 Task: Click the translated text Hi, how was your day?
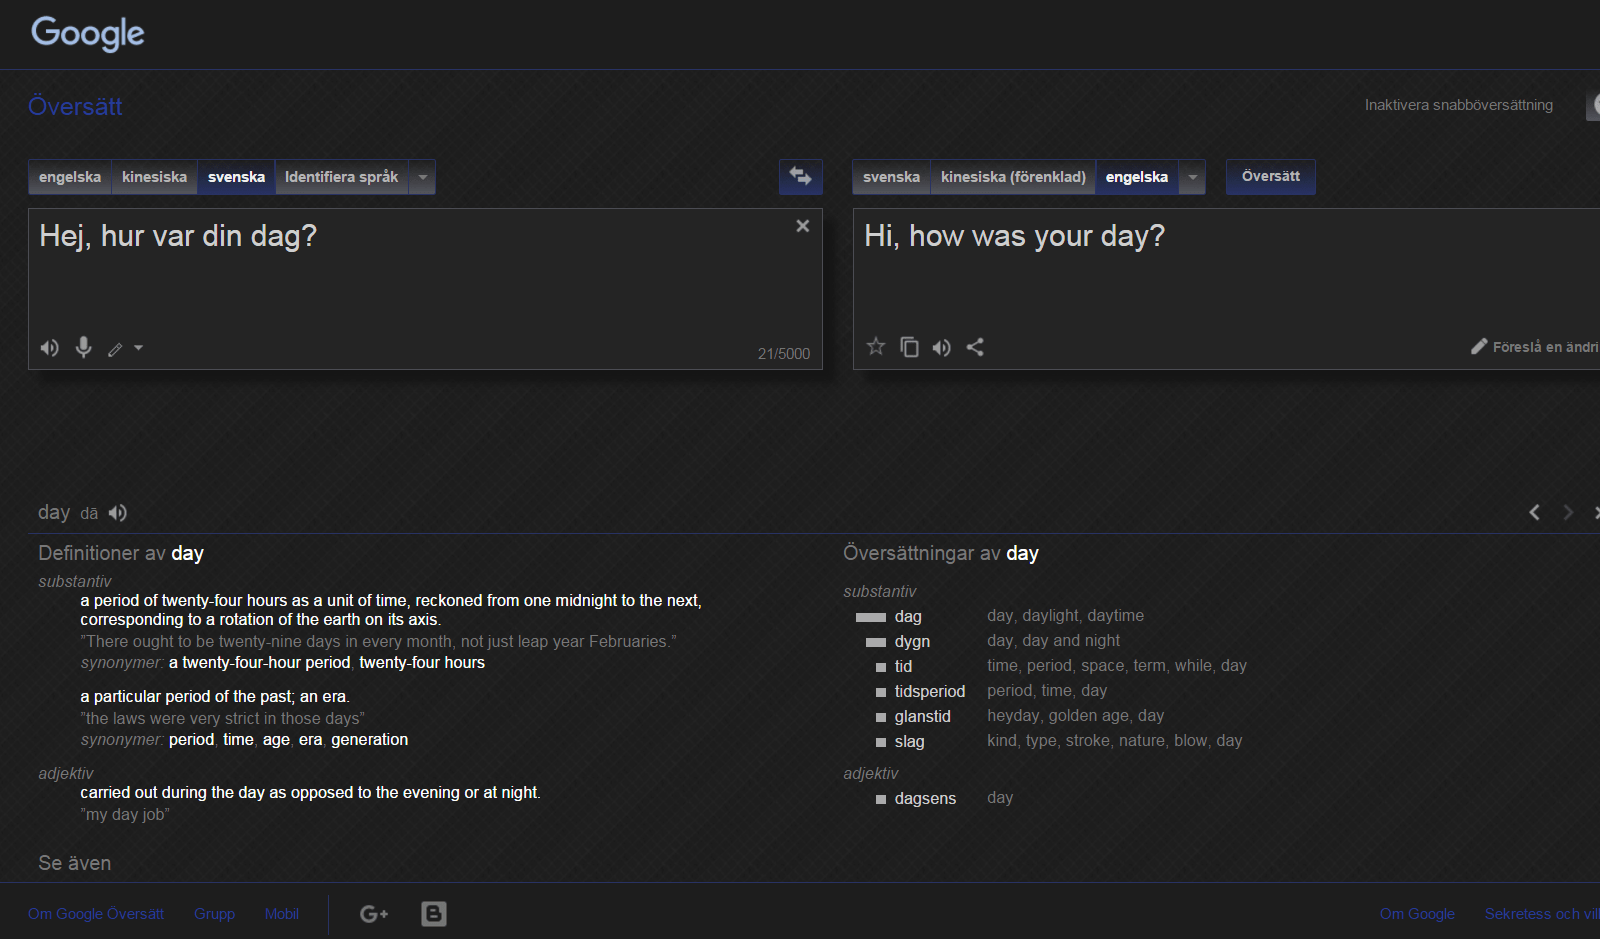point(1014,236)
